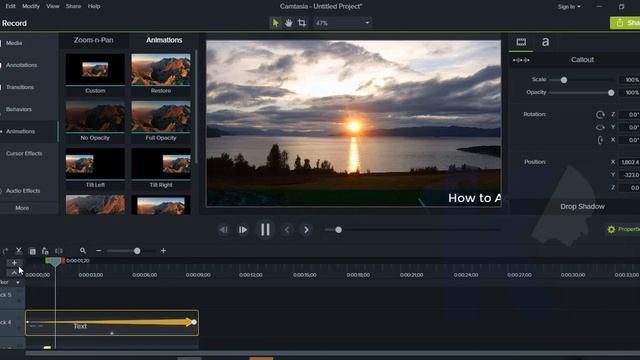Click the Y rotation icon
Screen dimensions: 640x360
600,127
